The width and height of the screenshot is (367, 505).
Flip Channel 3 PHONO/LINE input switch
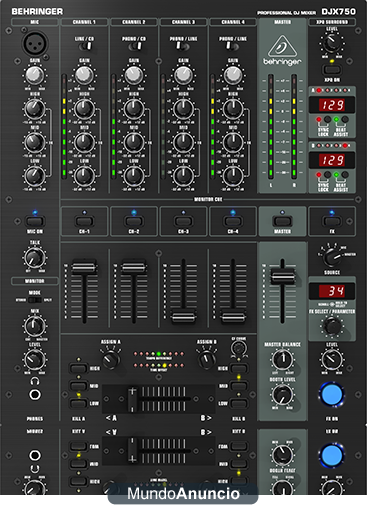(182, 46)
